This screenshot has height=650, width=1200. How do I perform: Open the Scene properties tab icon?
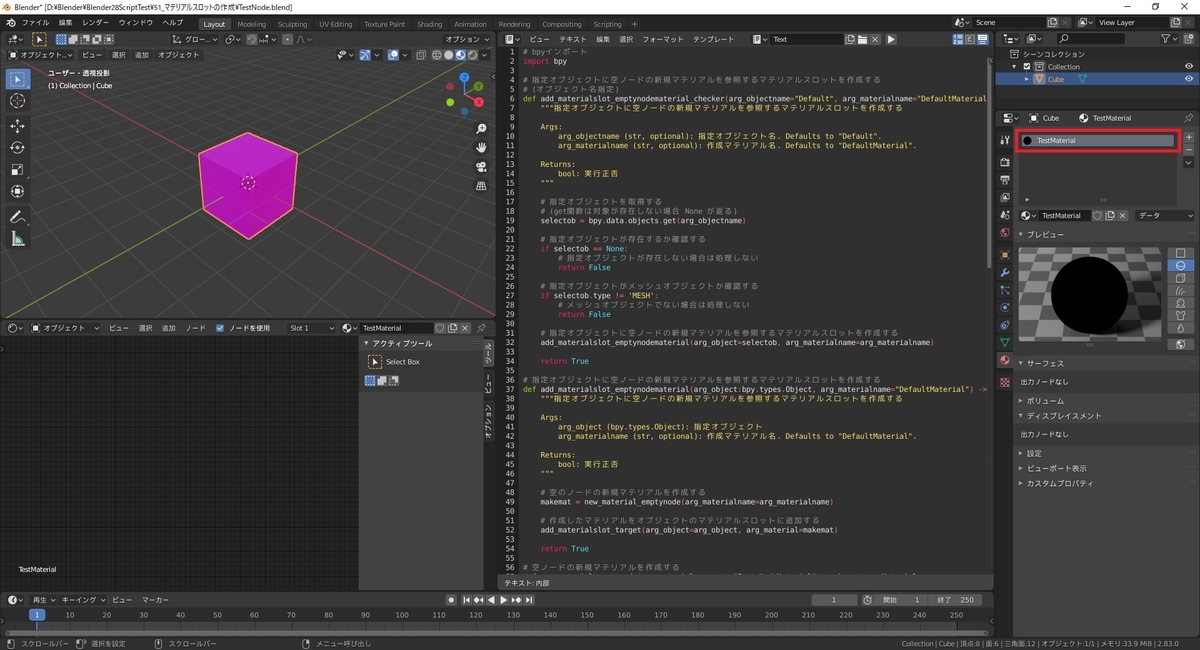(x=1005, y=215)
